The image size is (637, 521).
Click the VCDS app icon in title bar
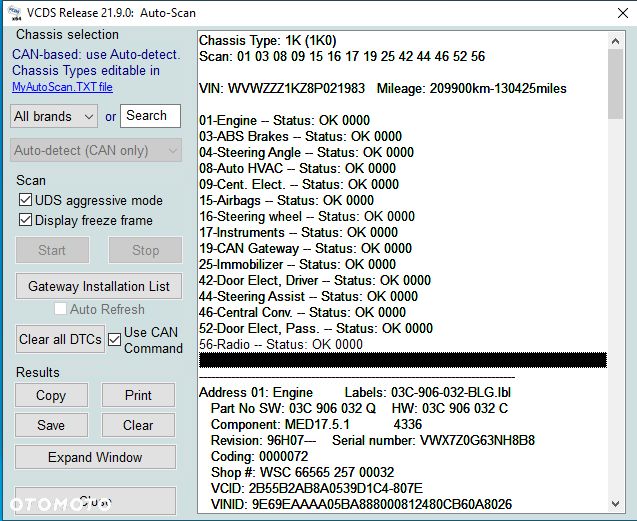(x=15, y=13)
